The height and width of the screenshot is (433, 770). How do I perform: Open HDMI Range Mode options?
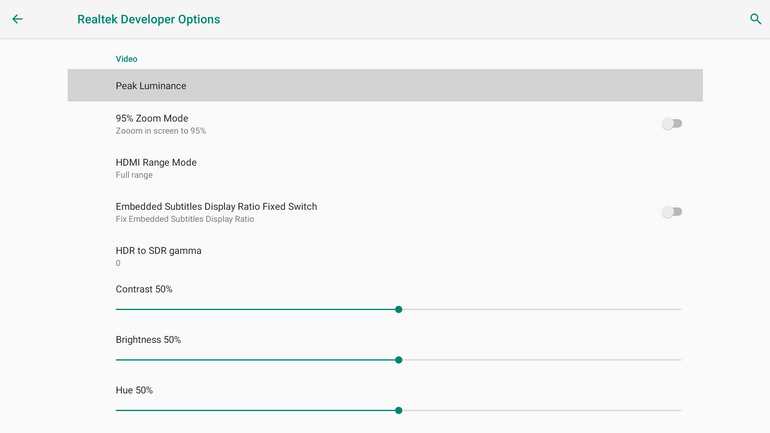pyautogui.click(x=156, y=168)
